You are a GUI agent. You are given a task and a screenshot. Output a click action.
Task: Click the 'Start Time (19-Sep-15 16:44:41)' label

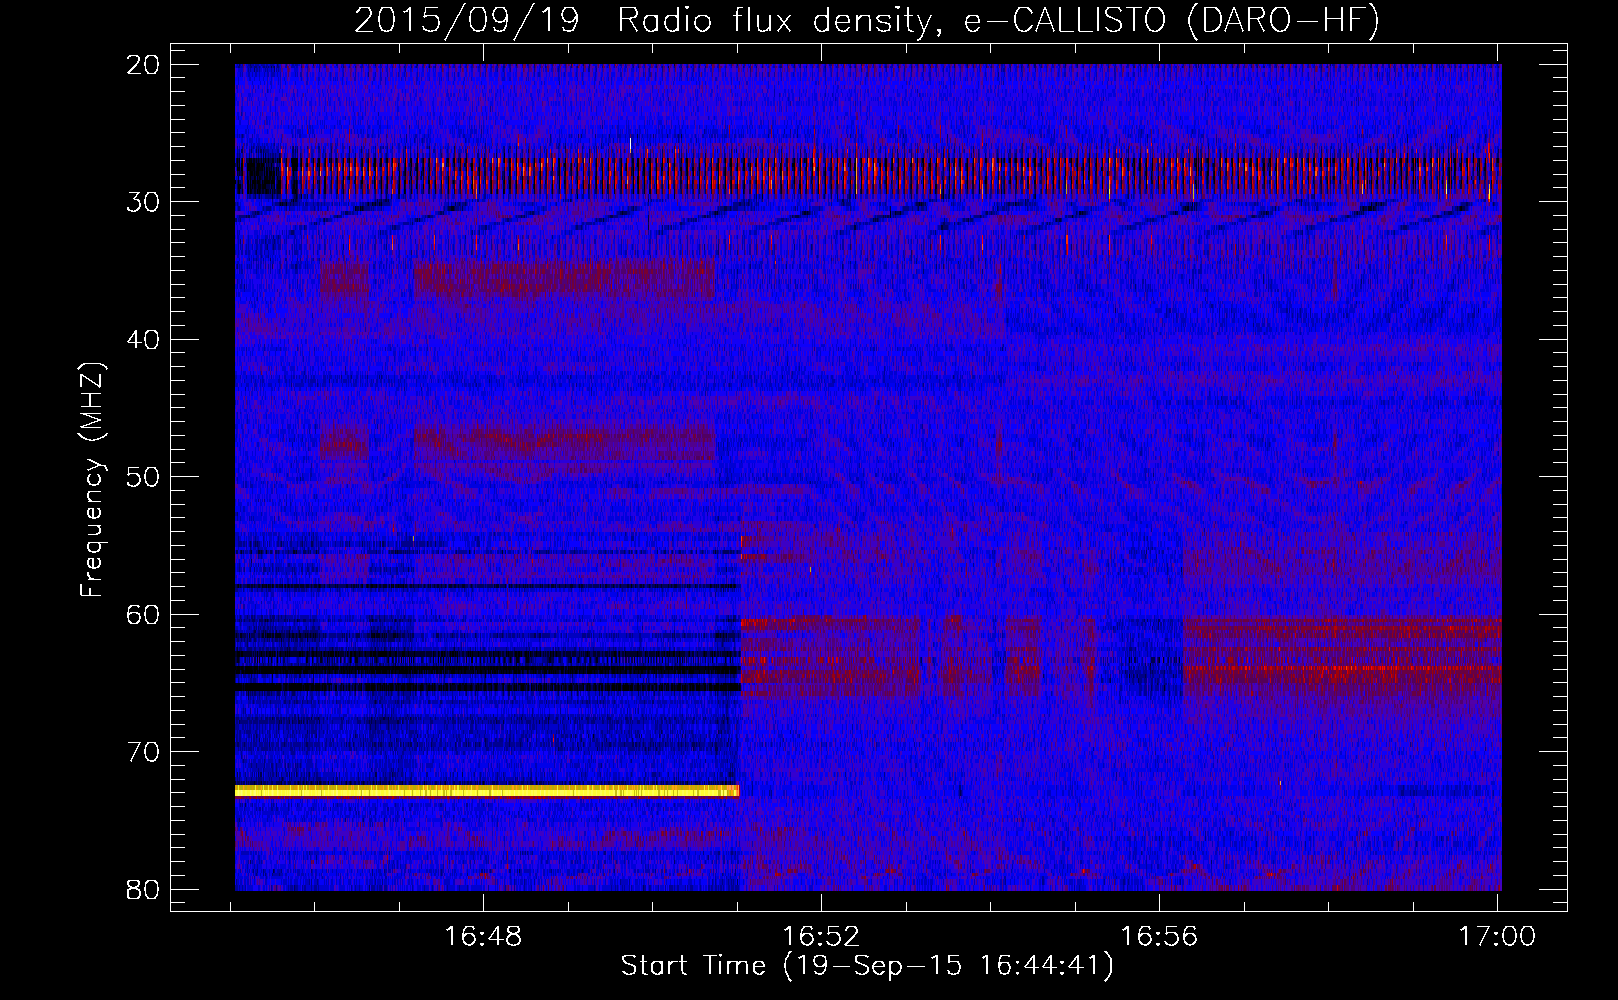(x=867, y=966)
